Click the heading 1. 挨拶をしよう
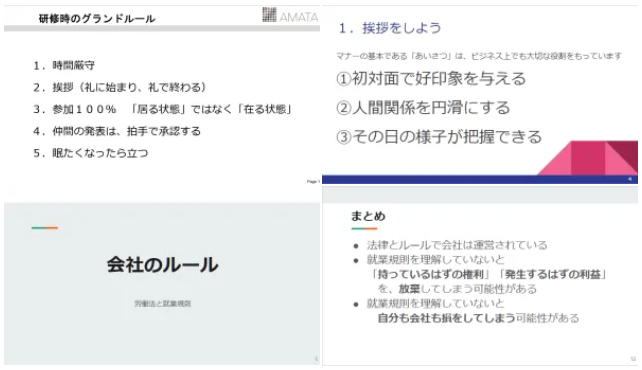642x370 pixels. pos(390,28)
